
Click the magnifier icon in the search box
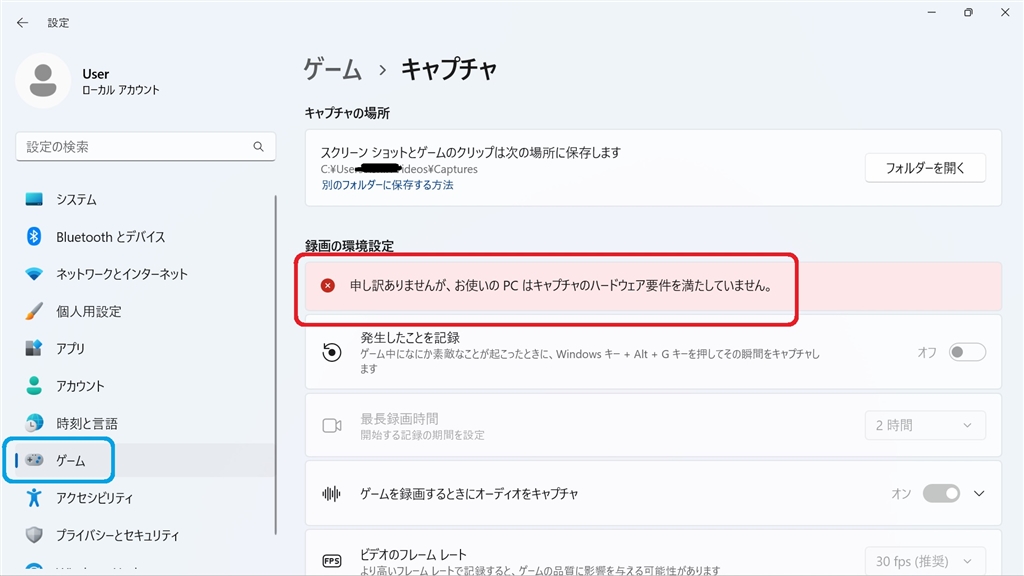tap(259, 147)
